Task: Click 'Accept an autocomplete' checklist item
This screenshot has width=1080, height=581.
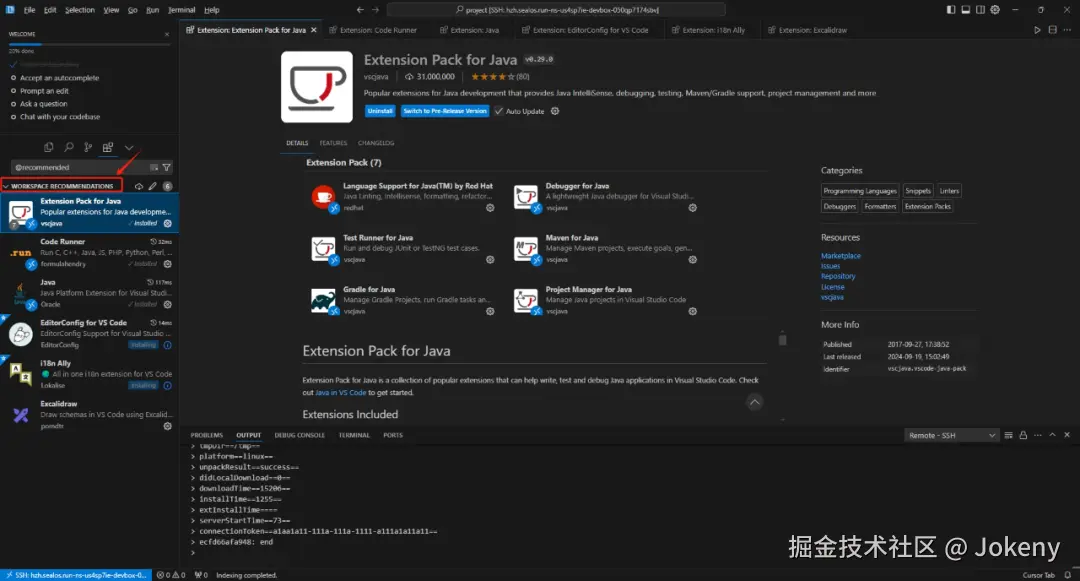Action: (59, 78)
